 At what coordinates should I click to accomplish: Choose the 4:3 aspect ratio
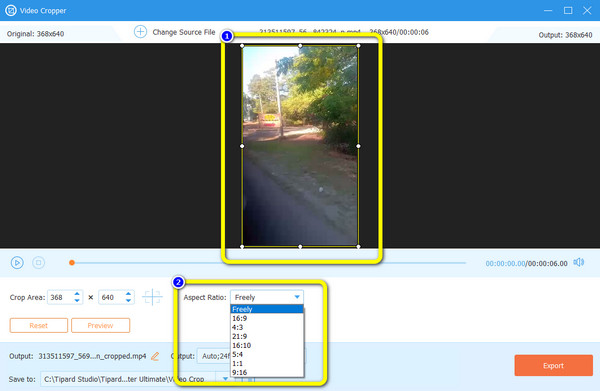(267, 327)
